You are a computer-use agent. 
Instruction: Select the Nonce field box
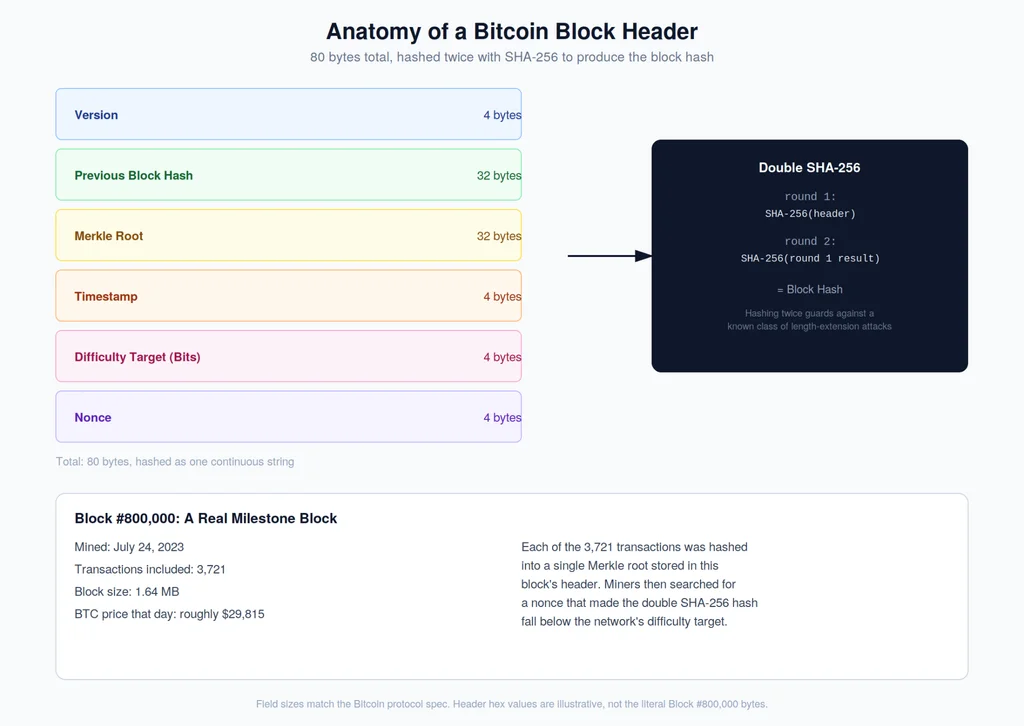point(289,417)
